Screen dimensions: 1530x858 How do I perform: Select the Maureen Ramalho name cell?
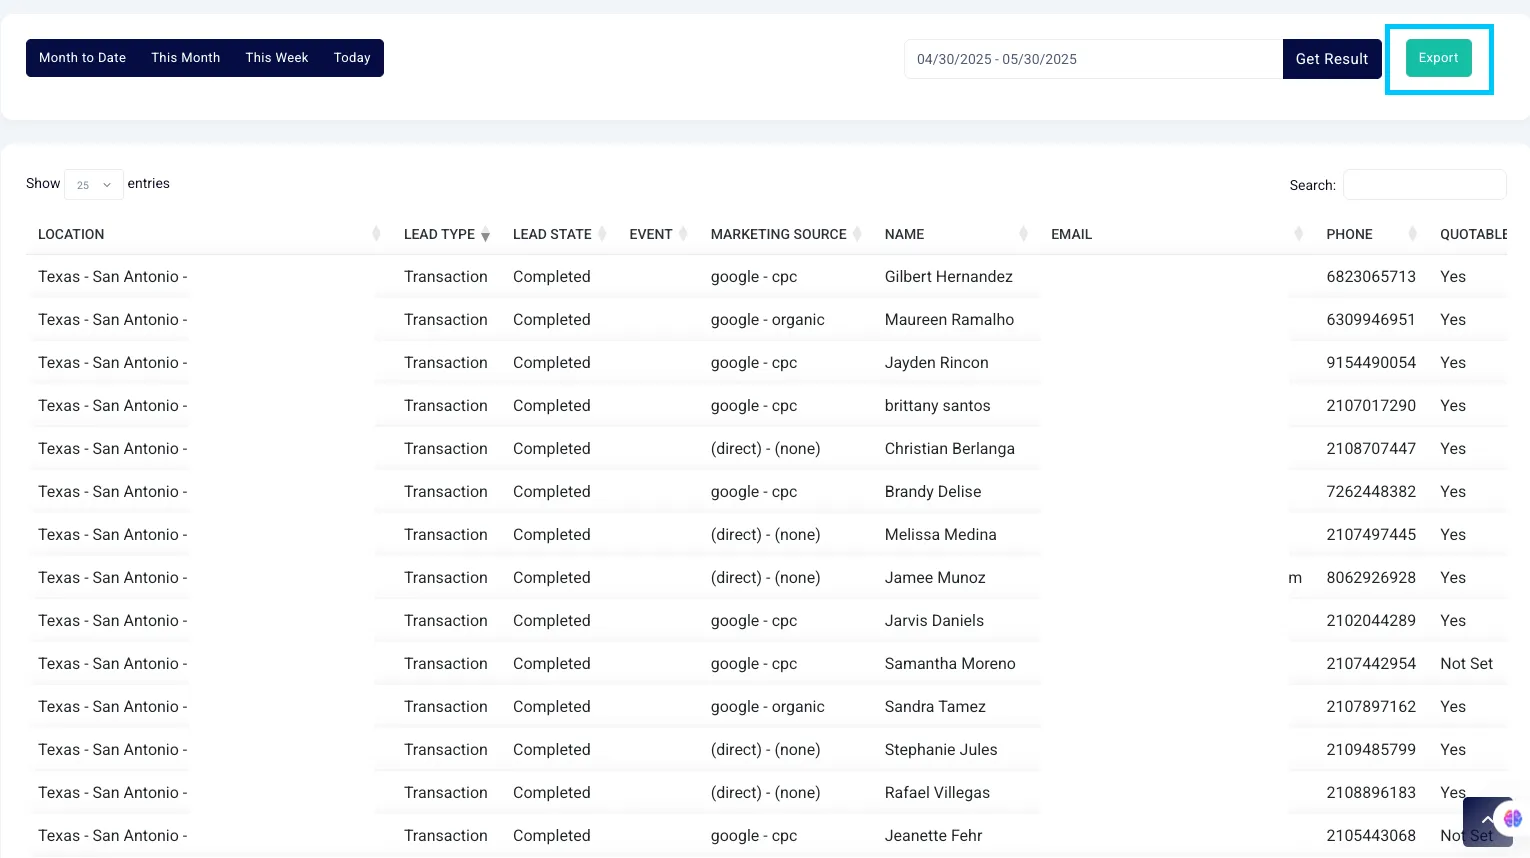point(949,320)
